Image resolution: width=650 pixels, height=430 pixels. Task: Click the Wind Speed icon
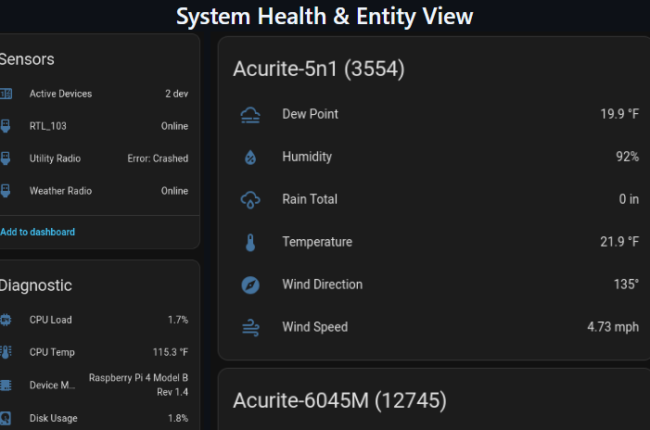point(250,327)
